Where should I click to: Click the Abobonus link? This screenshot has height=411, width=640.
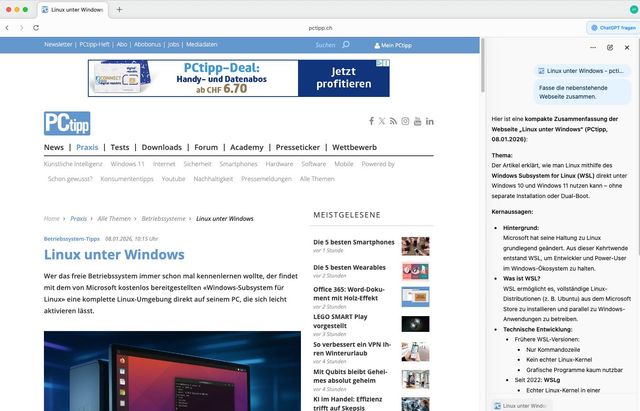(147, 44)
